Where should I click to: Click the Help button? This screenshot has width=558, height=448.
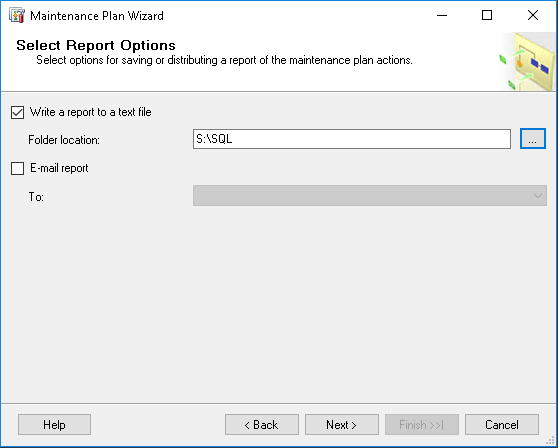tap(54, 425)
